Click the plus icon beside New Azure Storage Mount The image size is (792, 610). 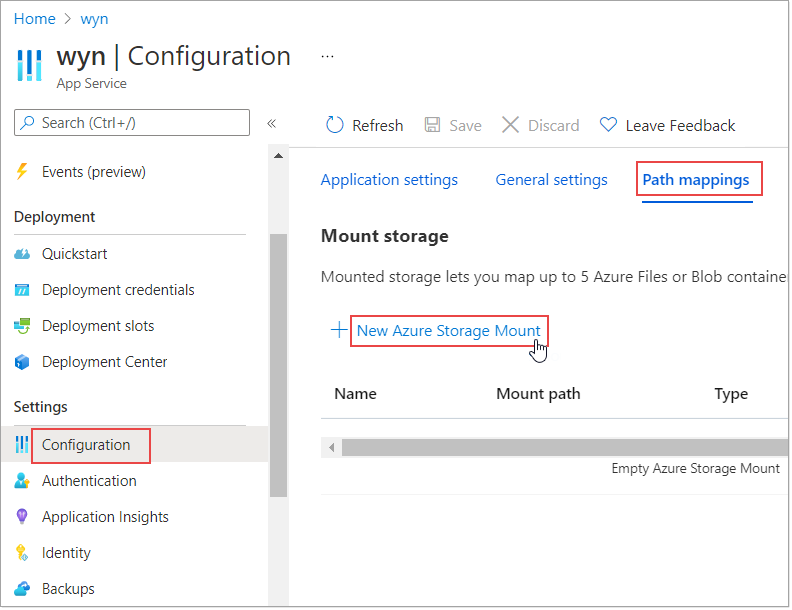[x=339, y=330]
